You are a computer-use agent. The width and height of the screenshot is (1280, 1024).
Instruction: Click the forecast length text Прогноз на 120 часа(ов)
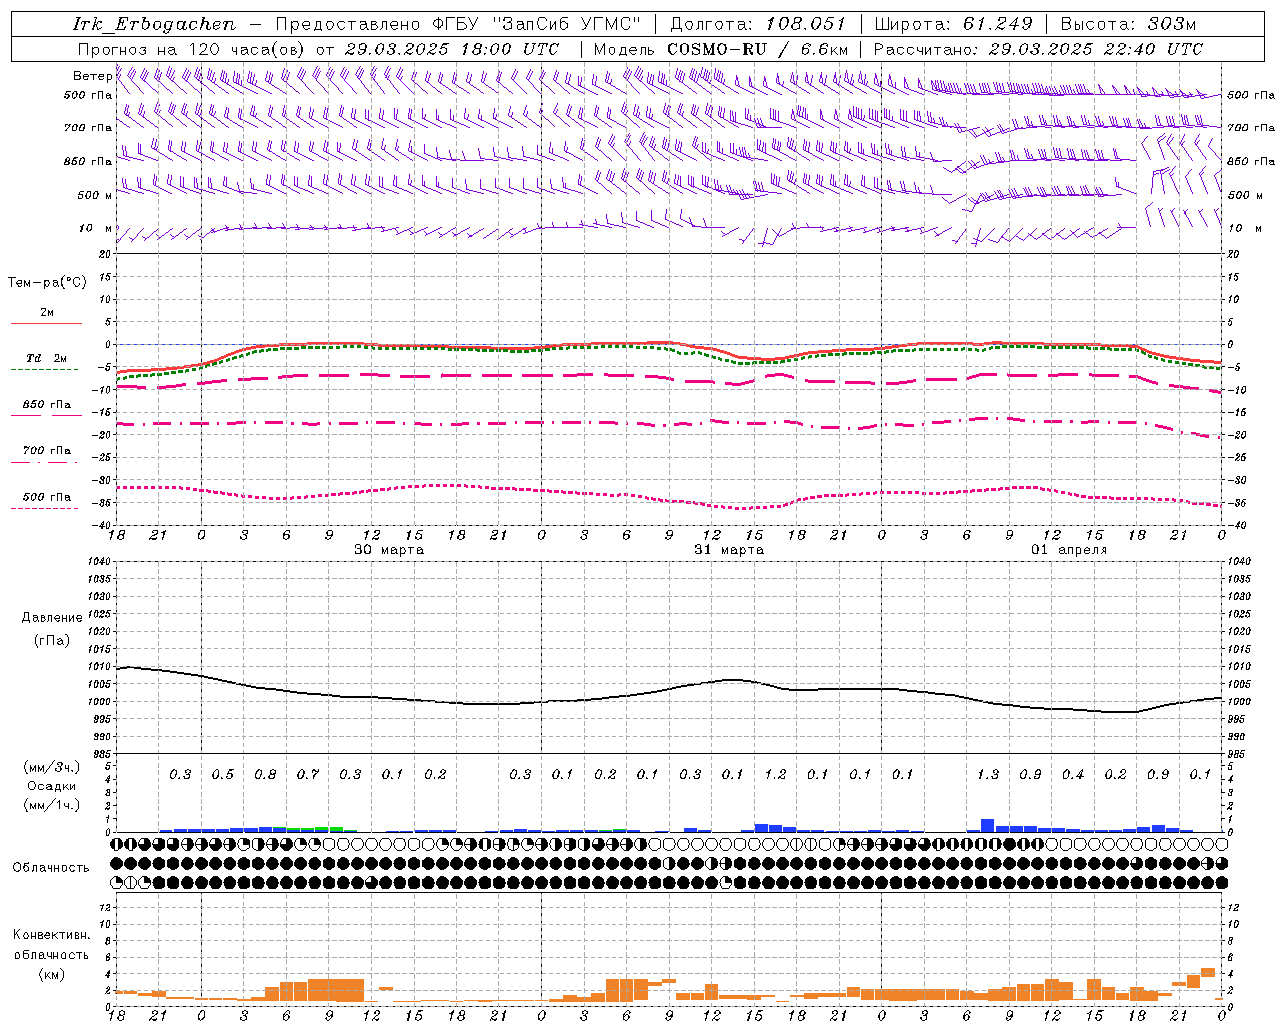pyautogui.click(x=193, y=49)
